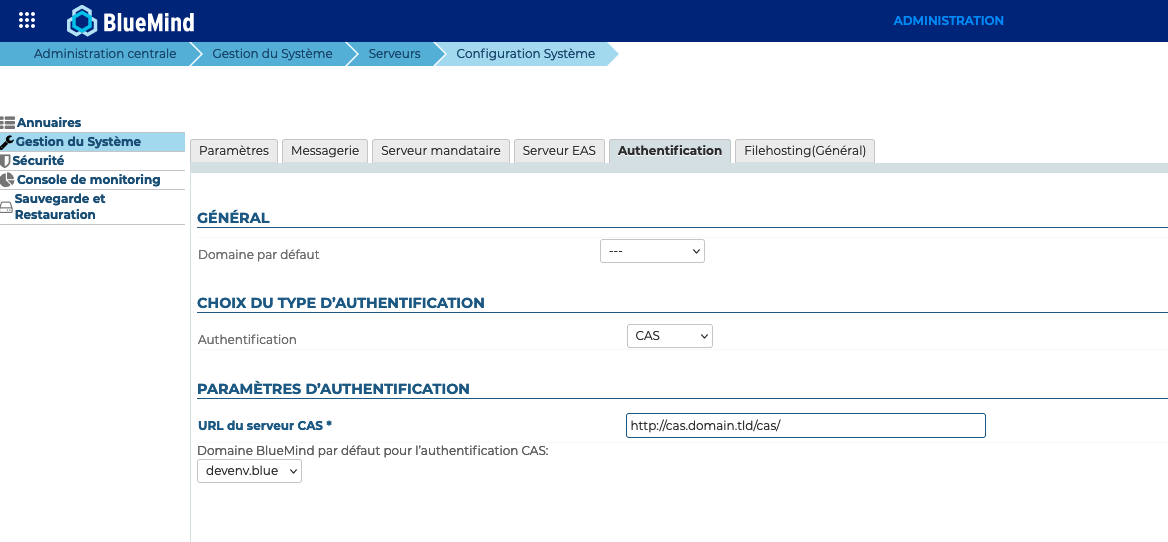The width and height of the screenshot is (1168, 542).
Task: Click the BlueMind hexagon logo
Action: pyautogui.click(x=81, y=21)
